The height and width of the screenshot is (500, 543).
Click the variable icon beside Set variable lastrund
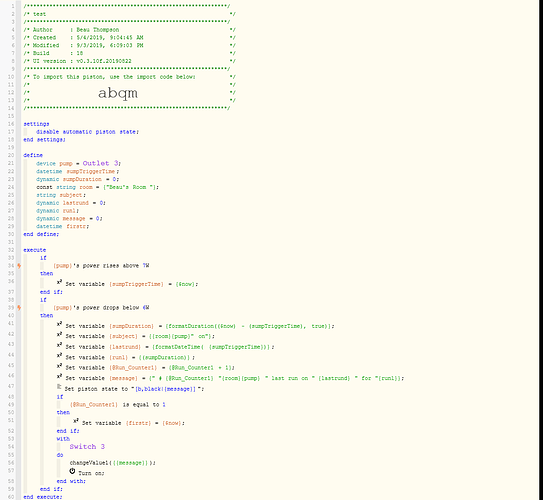coord(60,345)
